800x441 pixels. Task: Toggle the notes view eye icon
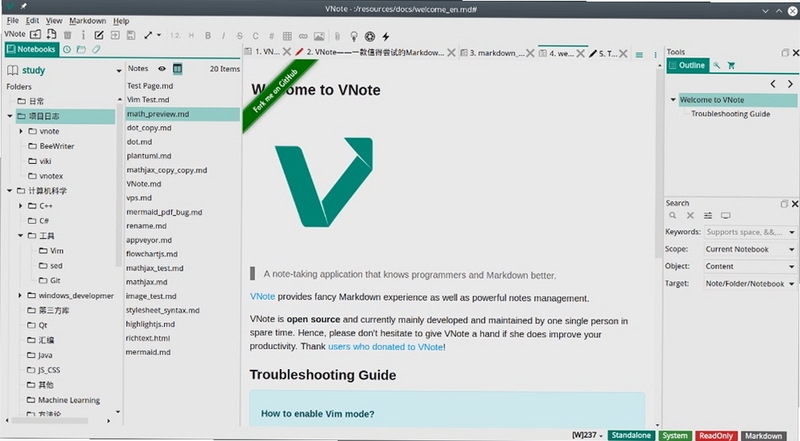coord(162,68)
